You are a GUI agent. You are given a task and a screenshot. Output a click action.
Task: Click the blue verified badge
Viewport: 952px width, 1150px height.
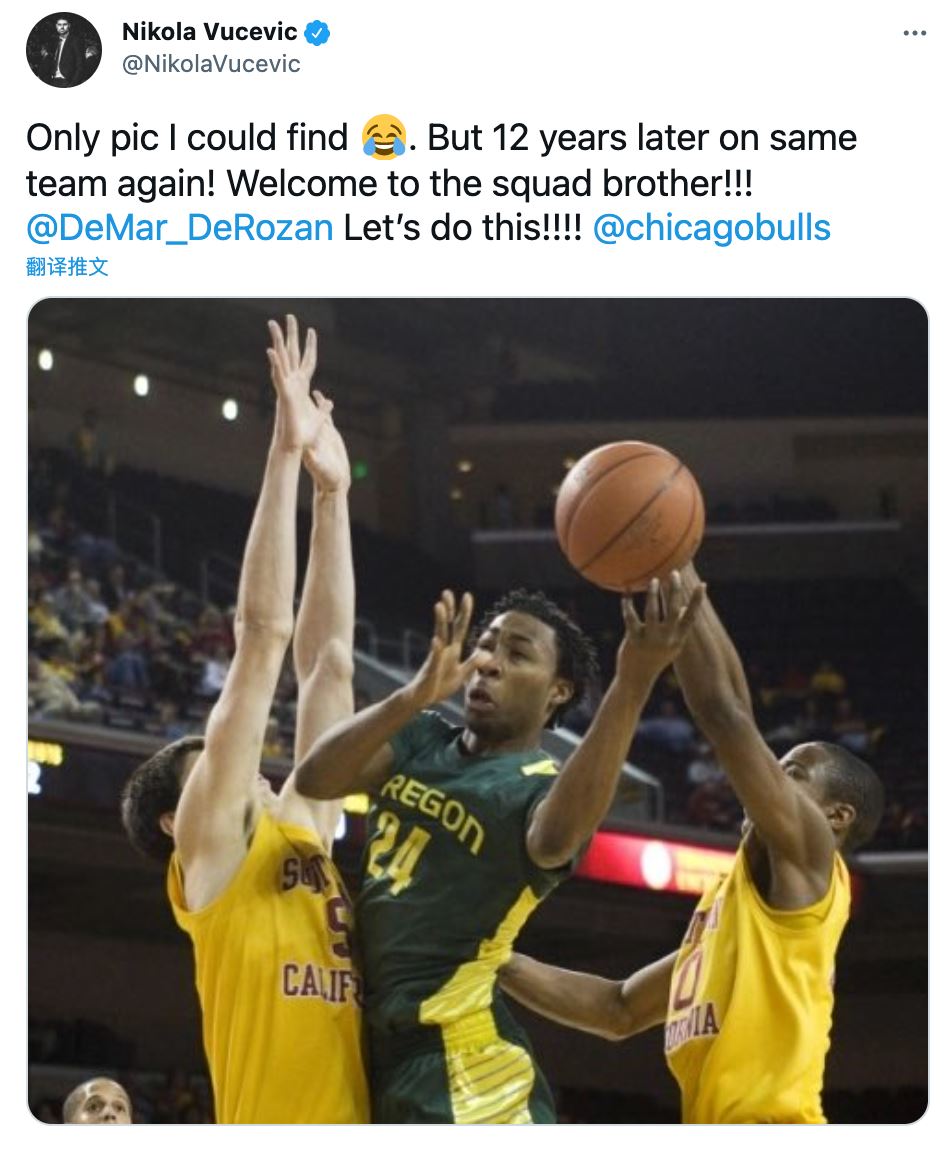coord(317,33)
